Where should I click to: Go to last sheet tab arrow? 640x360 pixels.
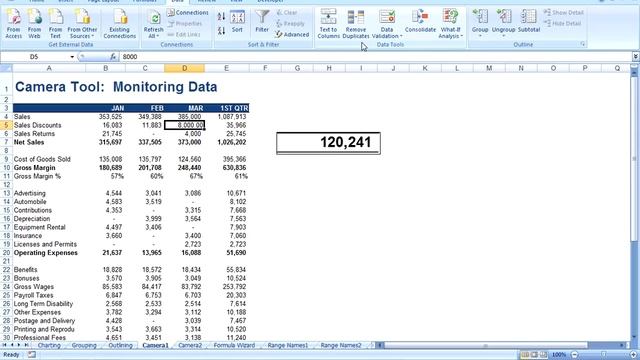tap(26, 345)
